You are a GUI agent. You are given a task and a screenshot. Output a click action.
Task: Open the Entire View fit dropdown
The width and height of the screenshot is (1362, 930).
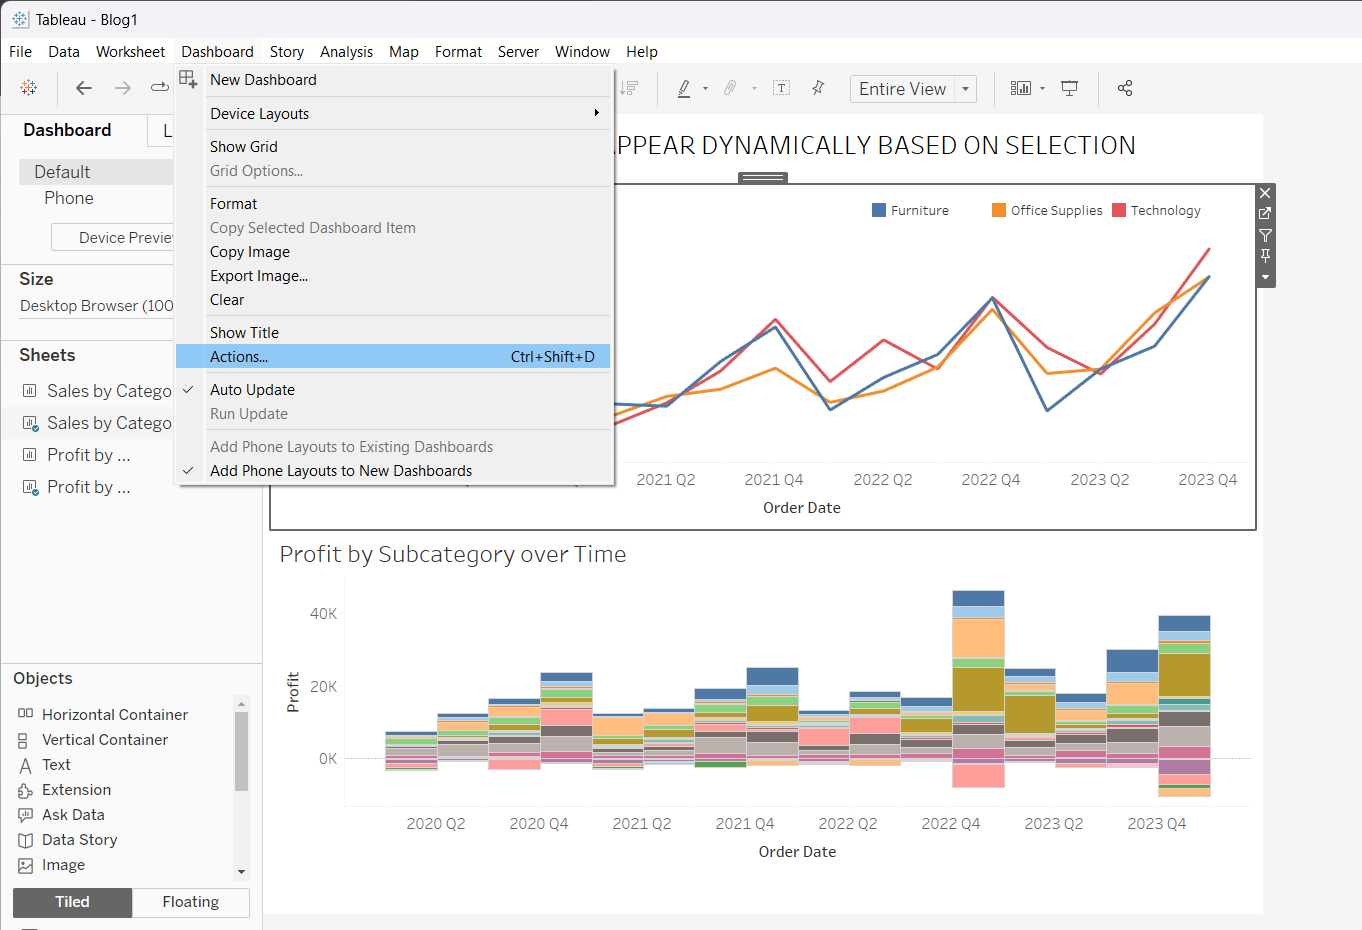tap(965, 88)
